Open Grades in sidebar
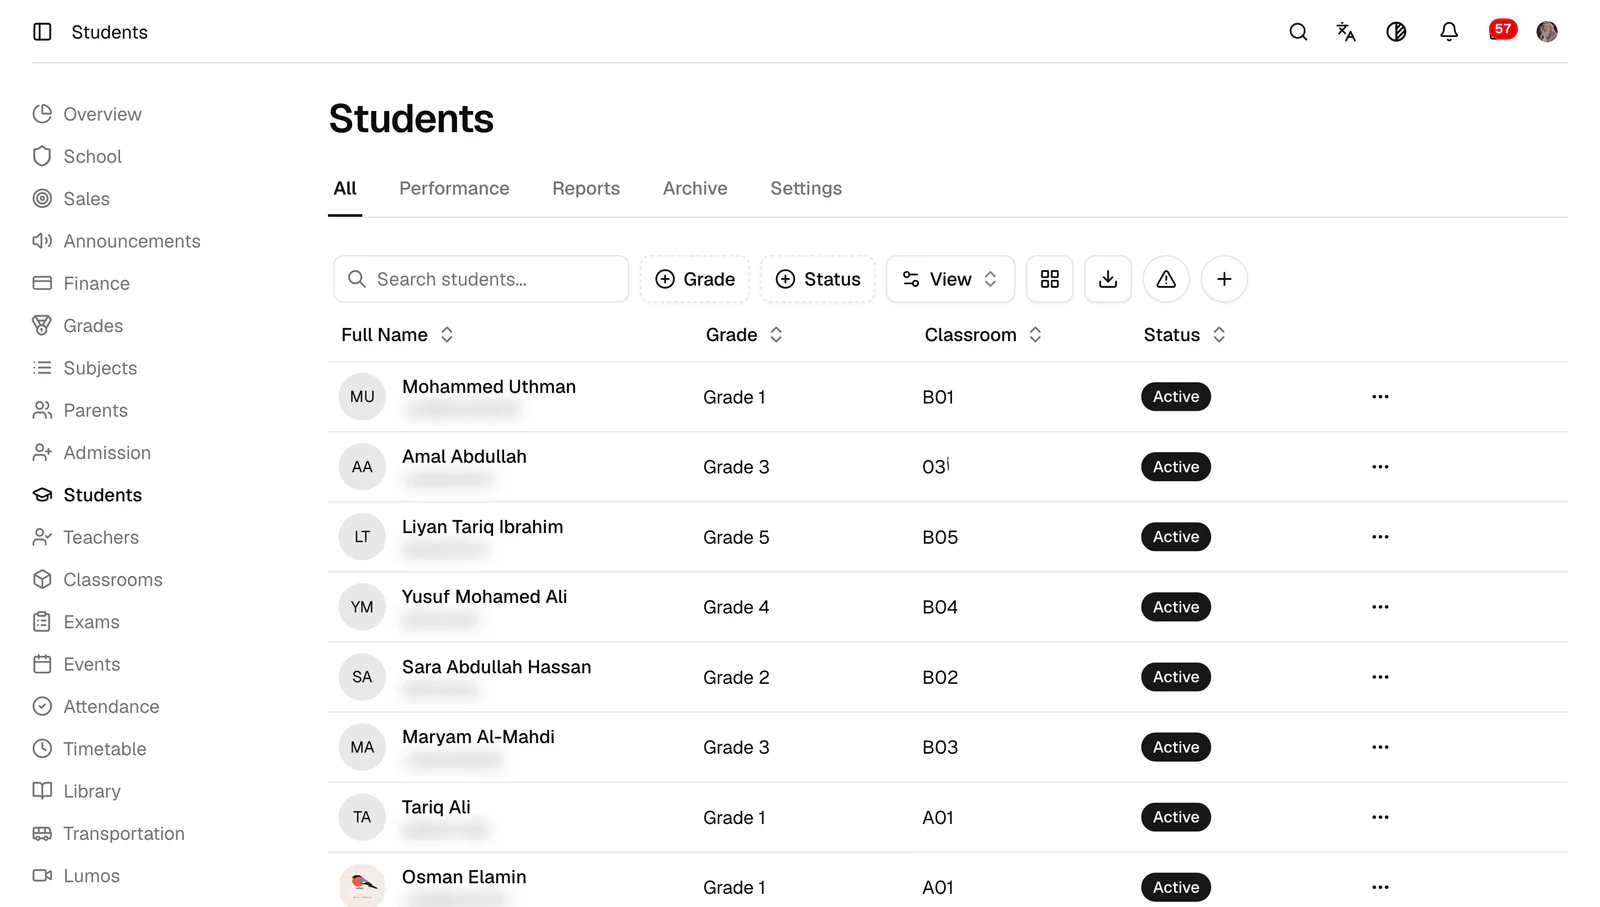The height and width of the screenshot is (907, 1600). [x=78, y=326]
